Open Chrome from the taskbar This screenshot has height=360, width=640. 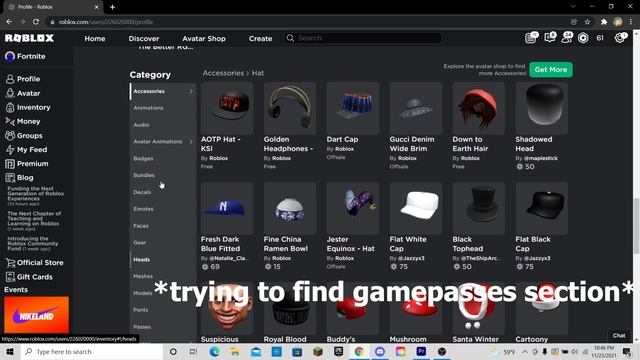click(359, 351)
